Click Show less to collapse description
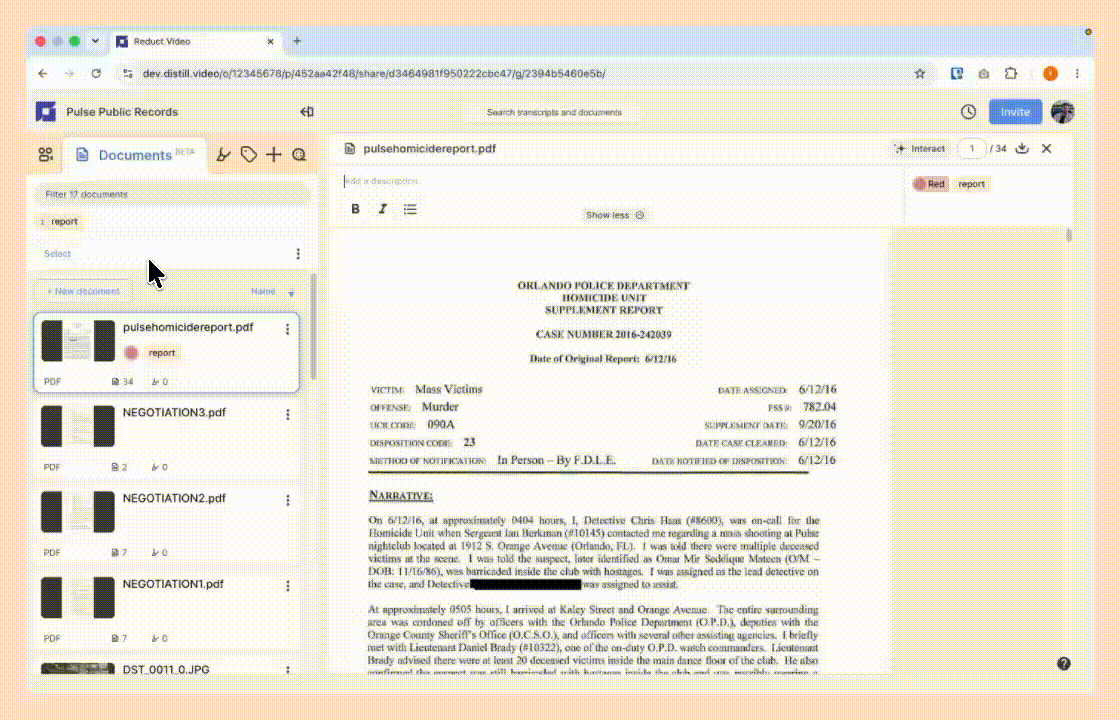Viewport: 1120px width, 720px height. click(614, 215)
